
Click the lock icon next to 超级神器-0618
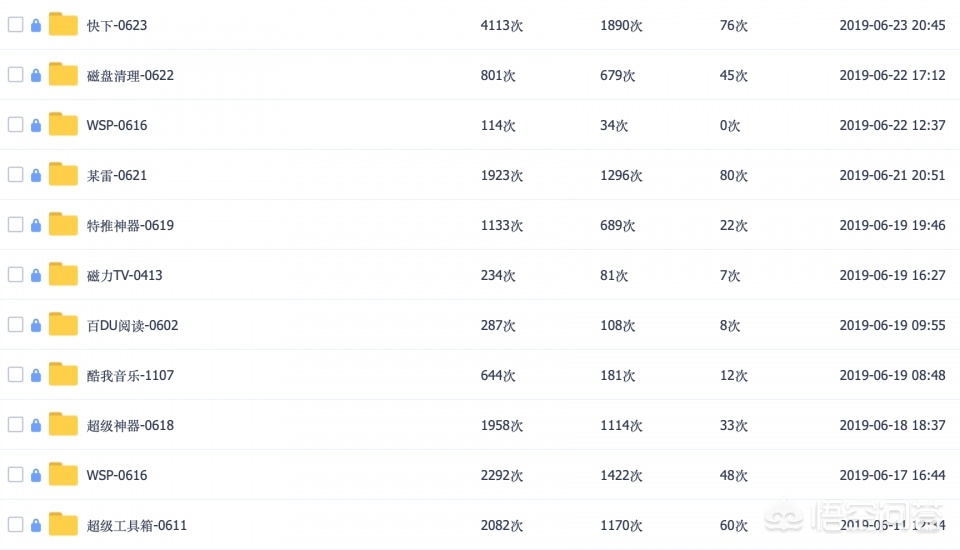coord(36,425)
